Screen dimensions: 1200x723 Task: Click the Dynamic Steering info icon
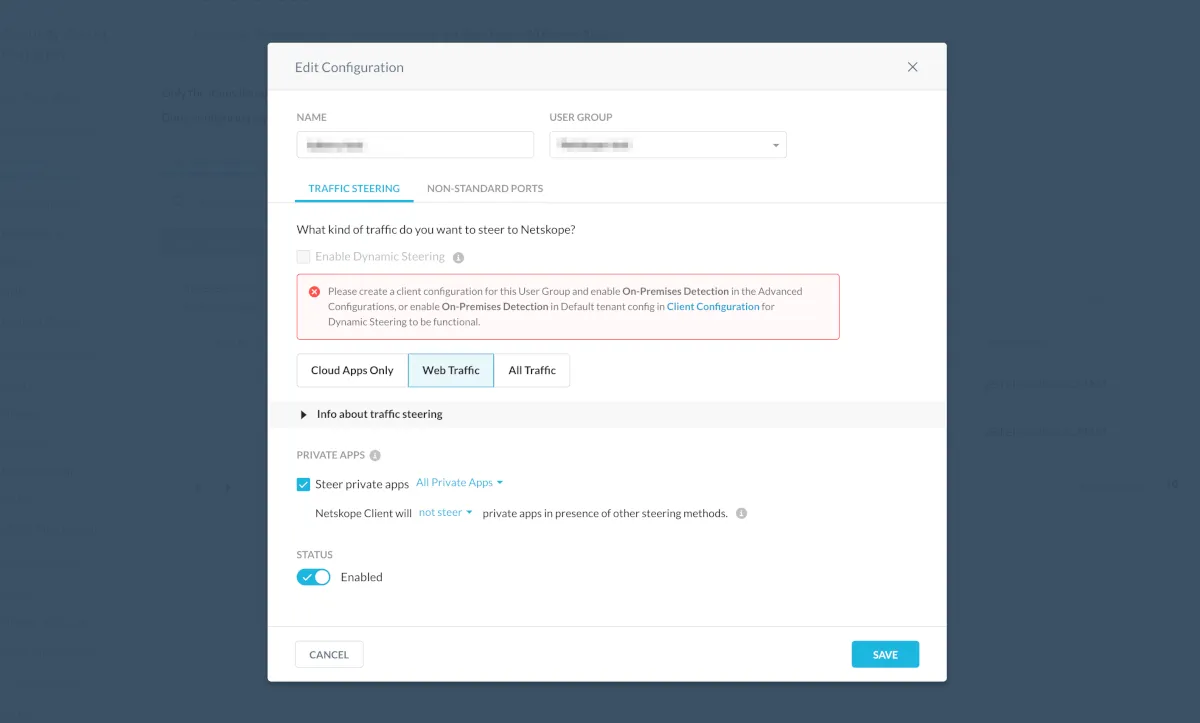pos(458,257)
